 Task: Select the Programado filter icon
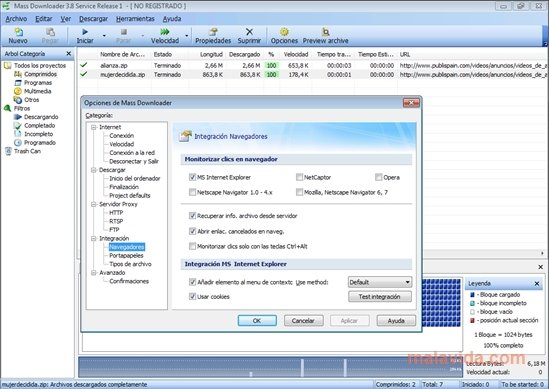pos(18,143)
